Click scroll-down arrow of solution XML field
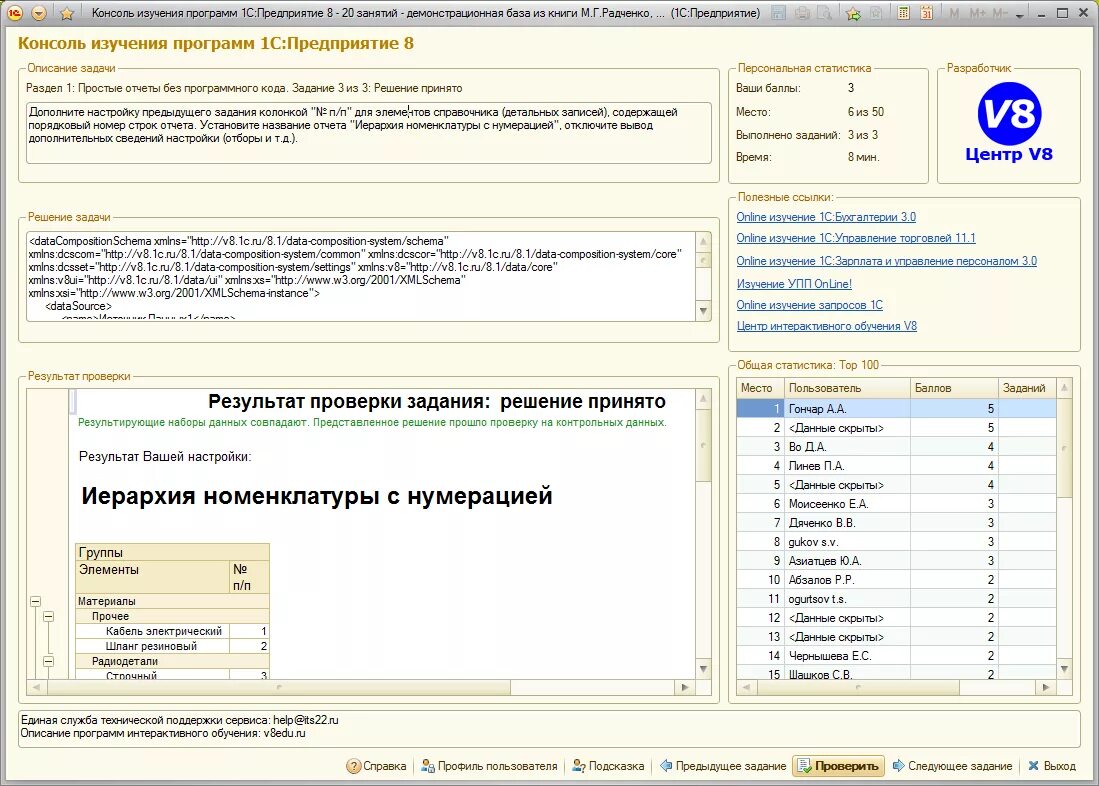The width and height of the screenshot is (1099, 786). [703, 311]
